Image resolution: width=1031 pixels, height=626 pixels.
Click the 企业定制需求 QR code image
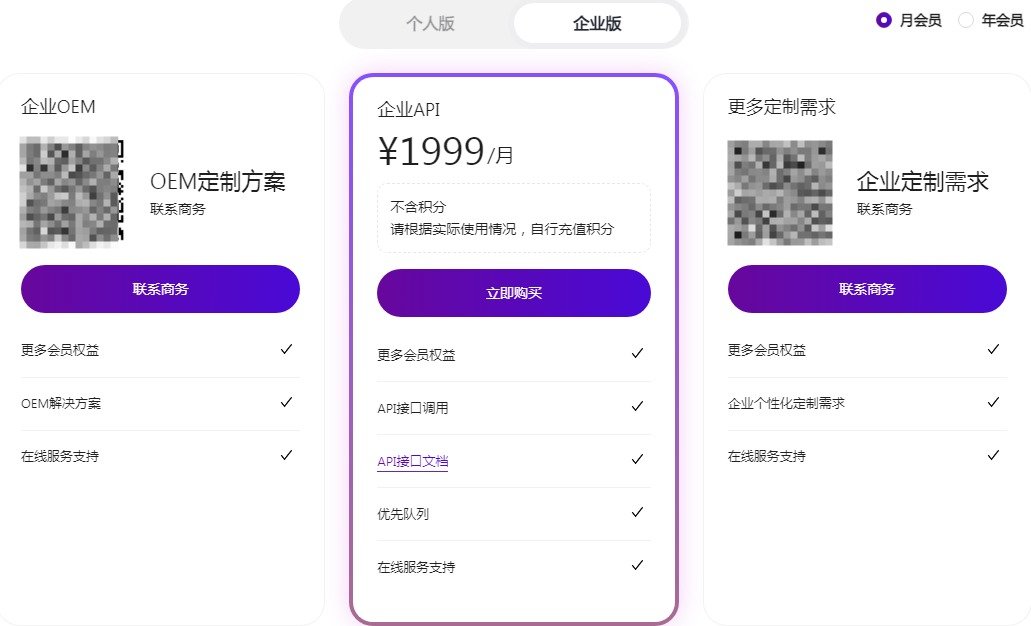click(780, 193)
